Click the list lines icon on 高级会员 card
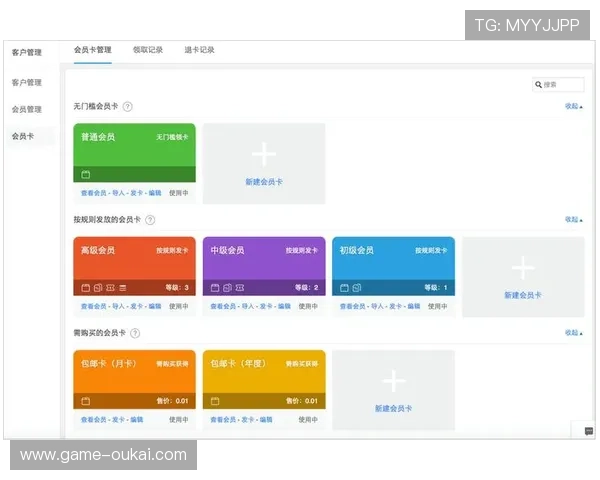 (122, 288)
